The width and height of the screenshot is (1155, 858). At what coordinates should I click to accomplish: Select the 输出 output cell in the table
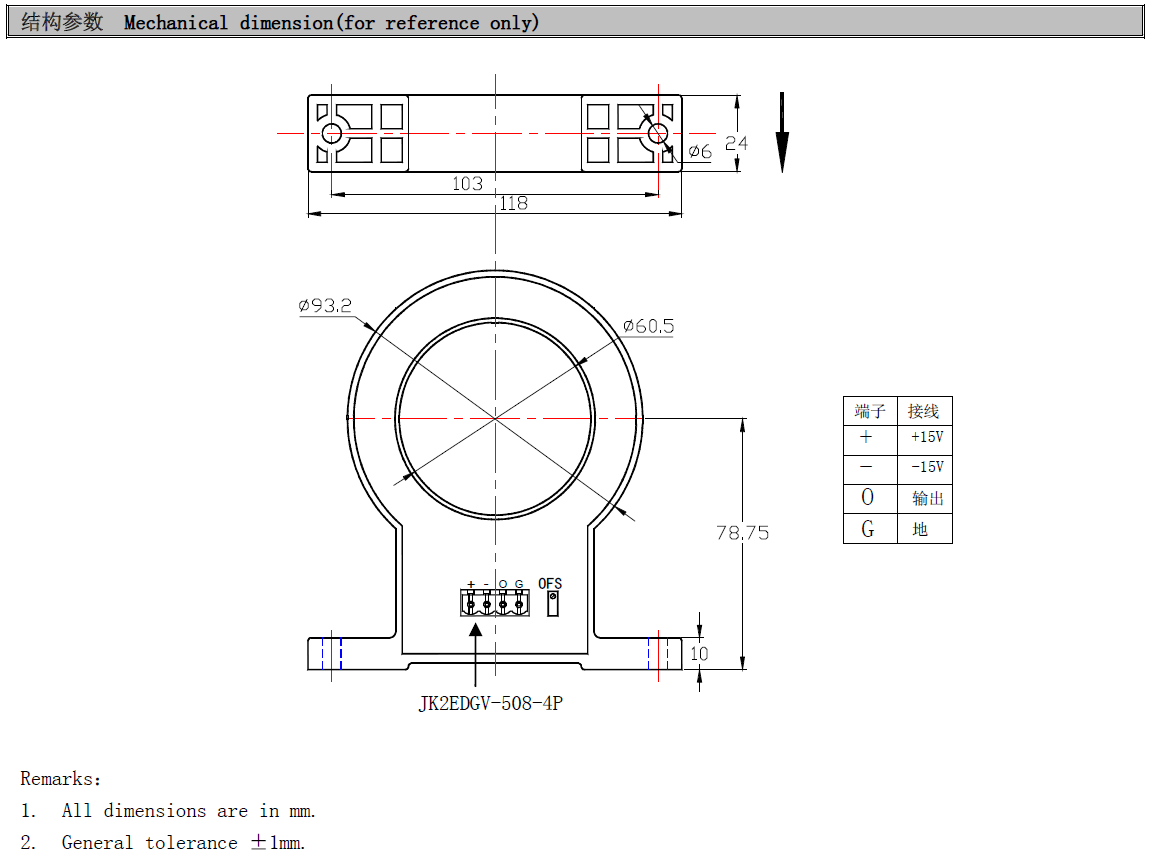pos(926,498)
